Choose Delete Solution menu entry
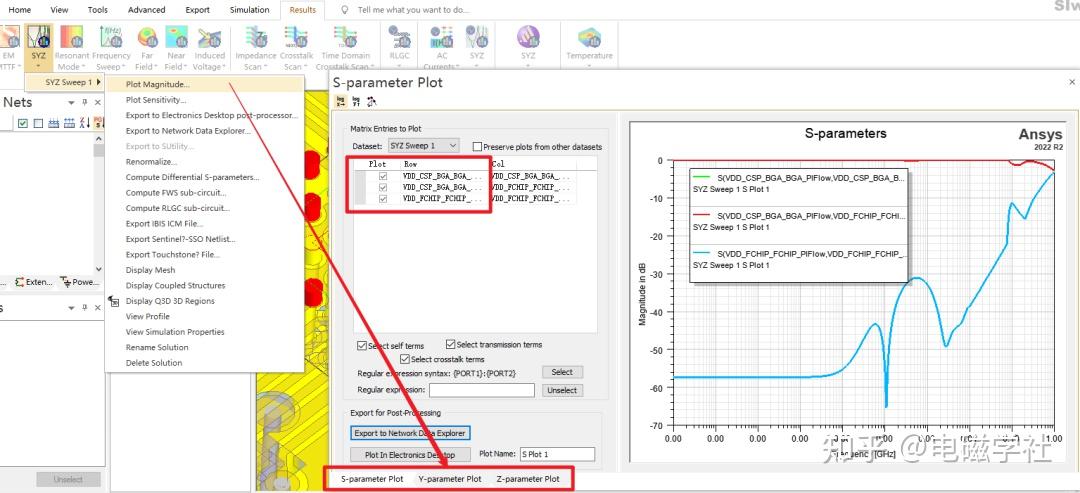Image resolution: width=1080 pixels, height=493 pixels. coord(205,363)
